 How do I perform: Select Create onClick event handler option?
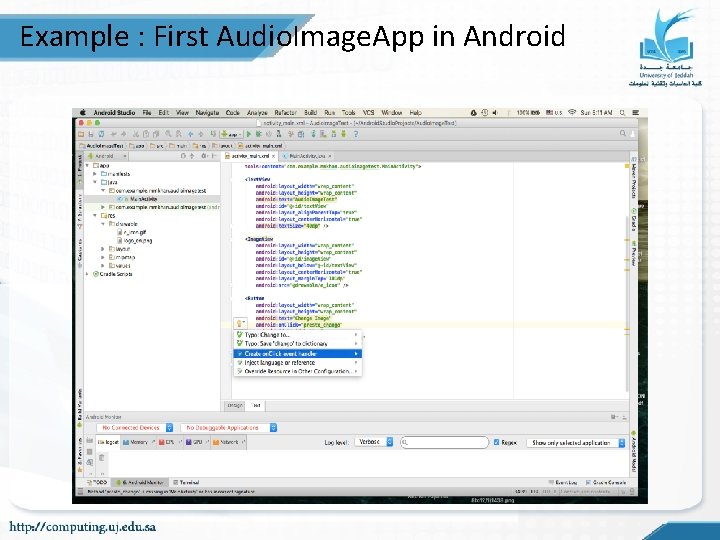coord(298,354)
